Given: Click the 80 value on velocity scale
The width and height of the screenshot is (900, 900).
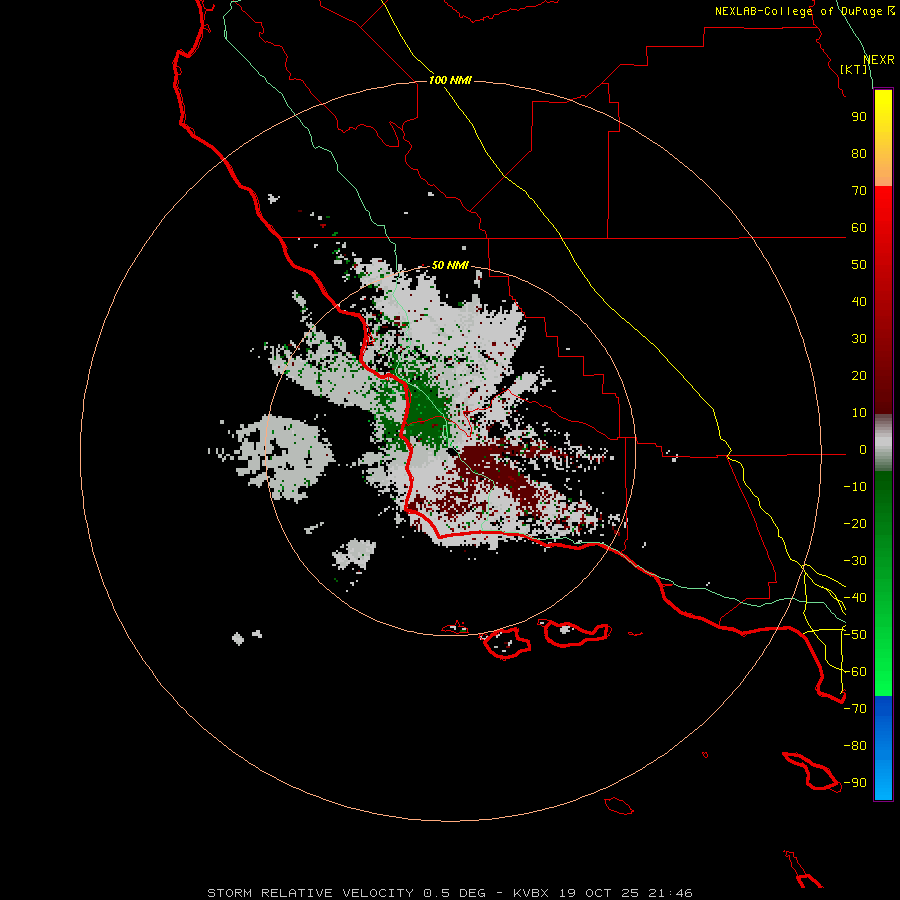Looking at the screenshot, I should (859, 154).
